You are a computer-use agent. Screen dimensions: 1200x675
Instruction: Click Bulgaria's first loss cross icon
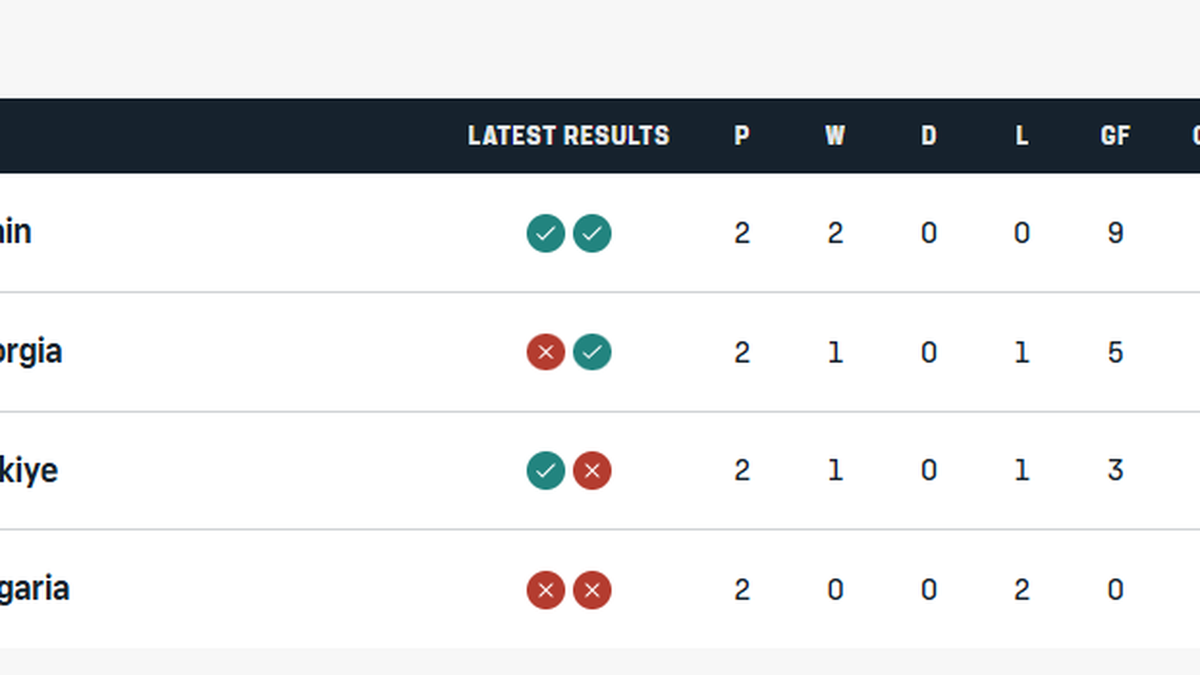545,590
